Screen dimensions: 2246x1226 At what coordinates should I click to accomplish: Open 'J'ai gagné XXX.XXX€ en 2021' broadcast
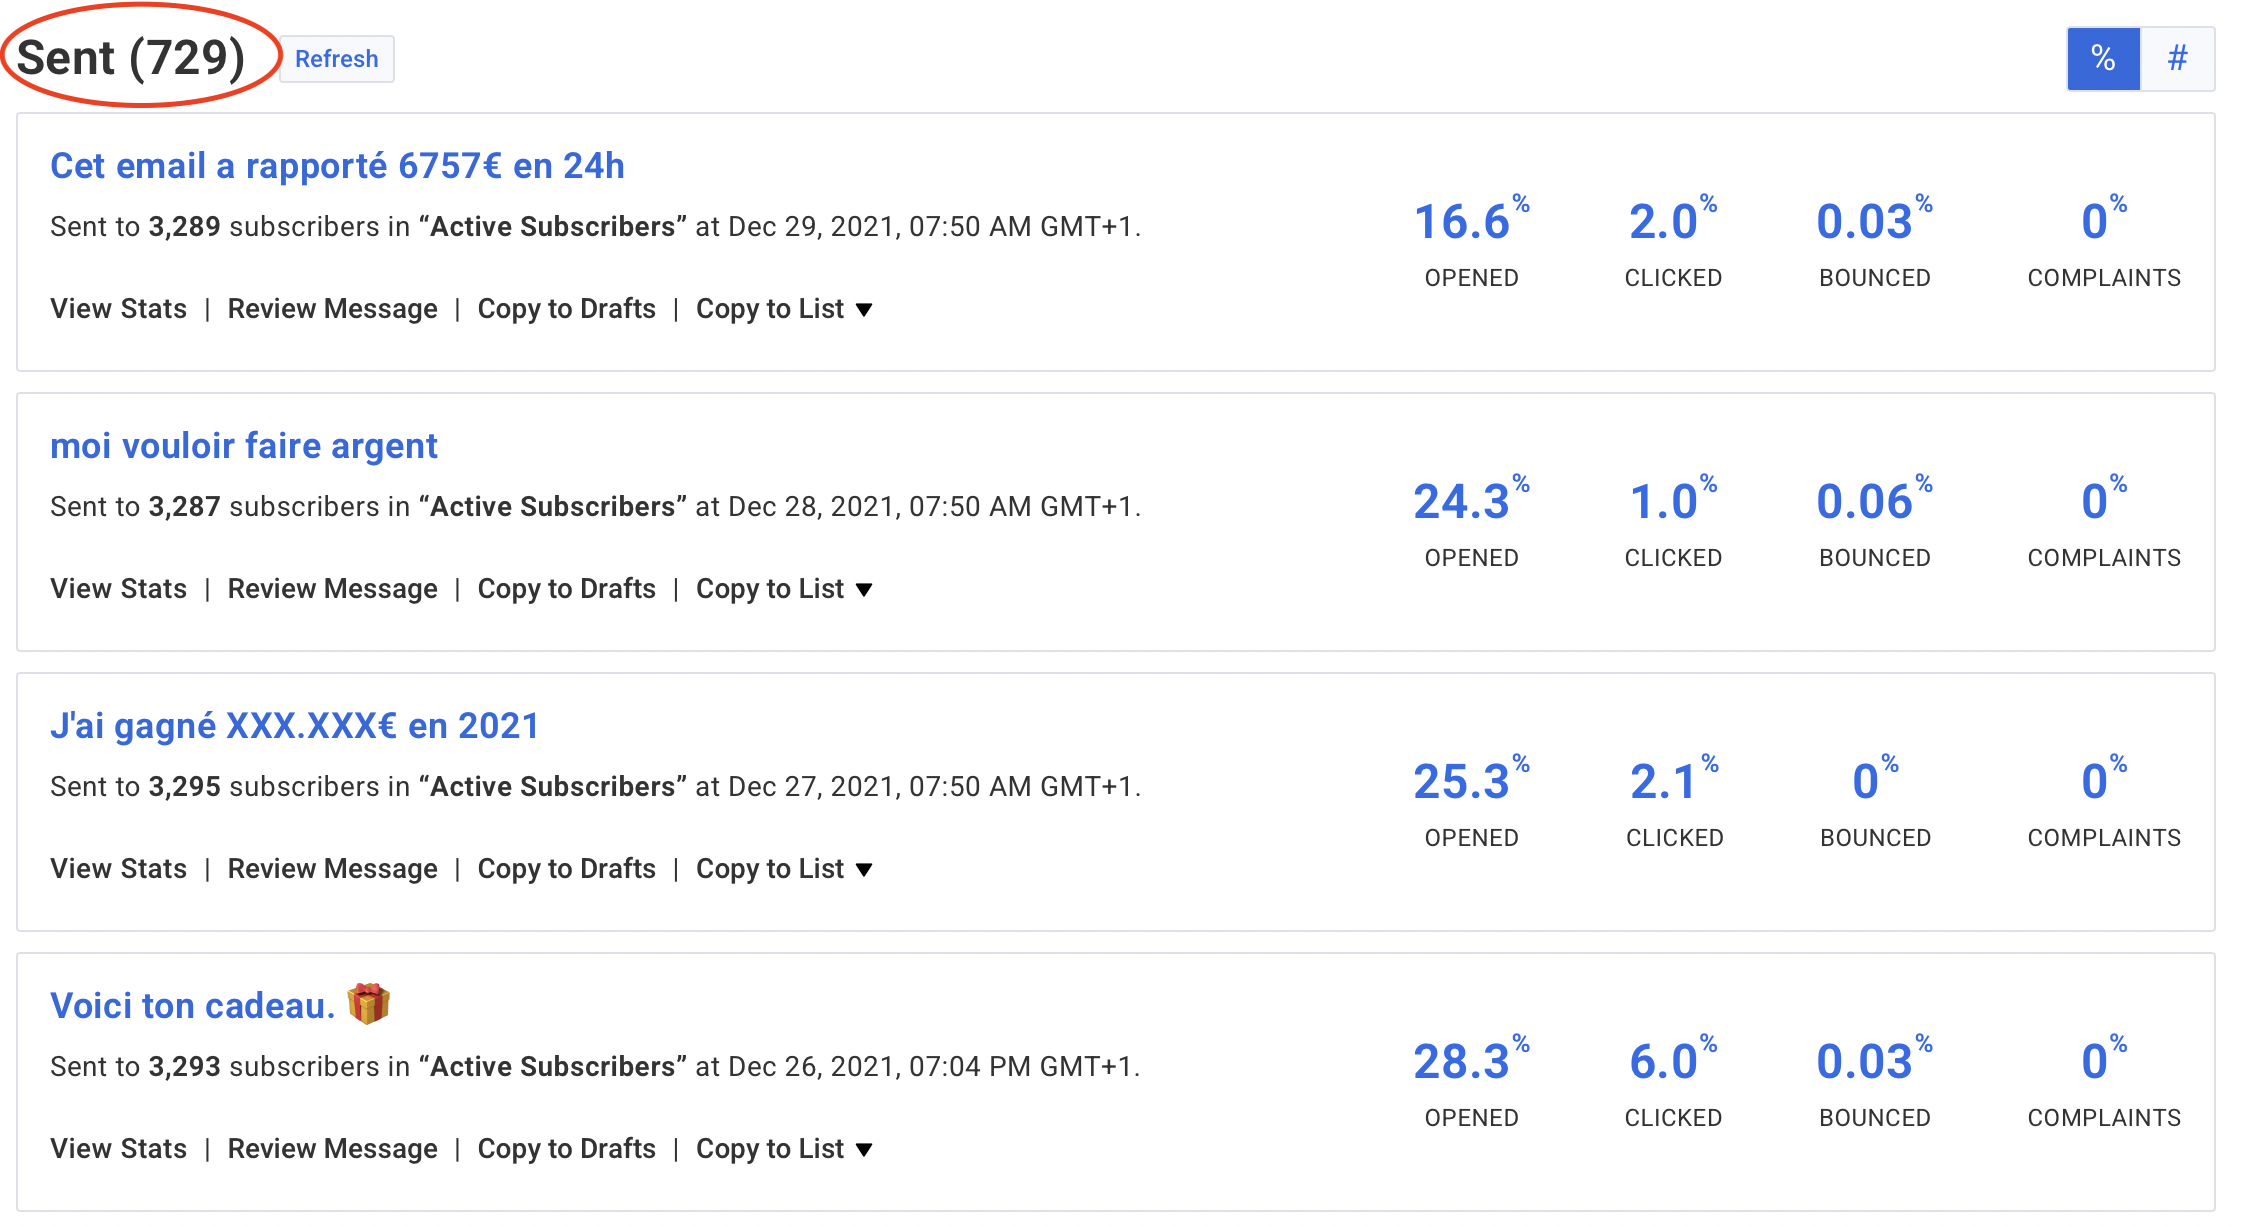pos(295,726)
